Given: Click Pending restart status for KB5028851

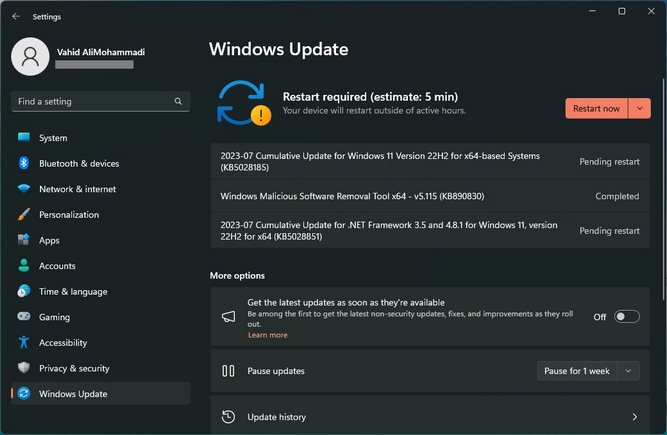Looking at the screenshot, I should click(x=609, y=230).
